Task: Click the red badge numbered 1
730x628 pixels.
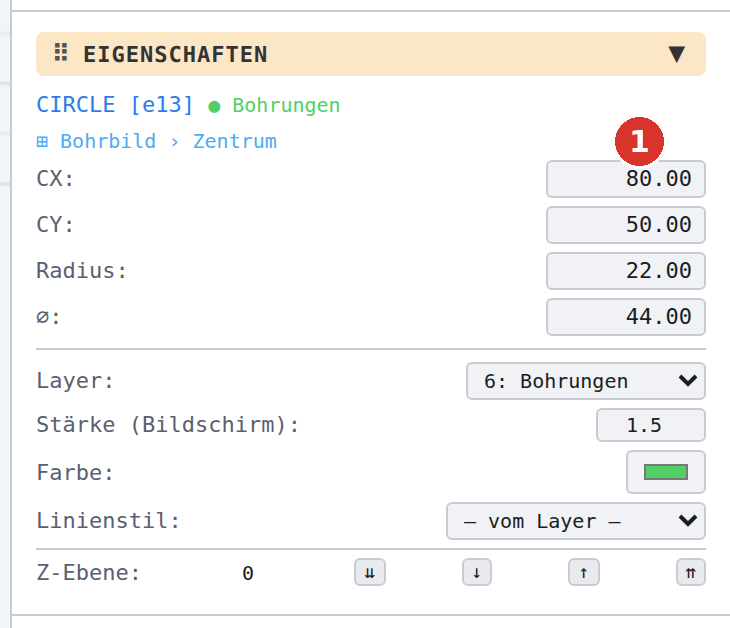Action: pyautogui.click(x=639, y=141)
